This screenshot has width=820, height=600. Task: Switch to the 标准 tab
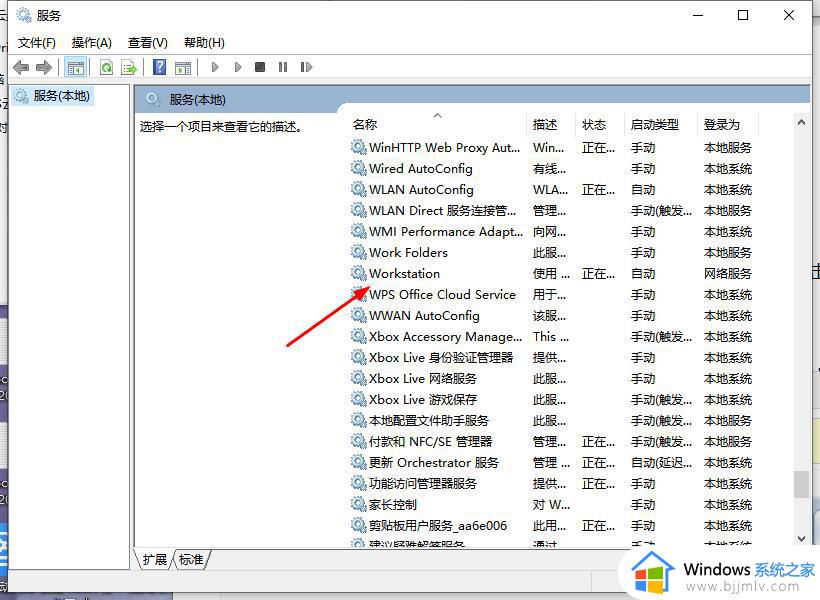point(191,559)
